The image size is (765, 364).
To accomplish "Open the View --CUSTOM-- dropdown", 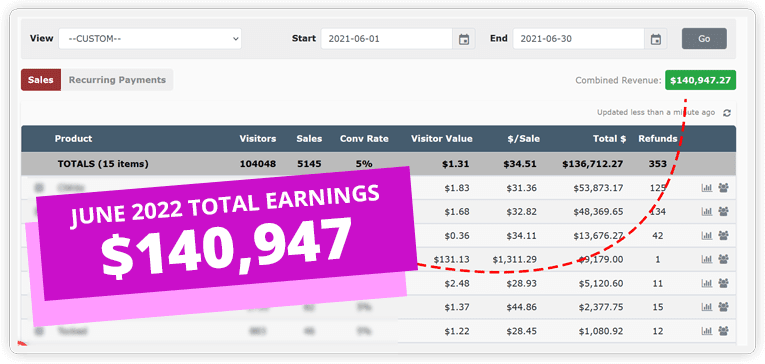I will pos(150,39).
